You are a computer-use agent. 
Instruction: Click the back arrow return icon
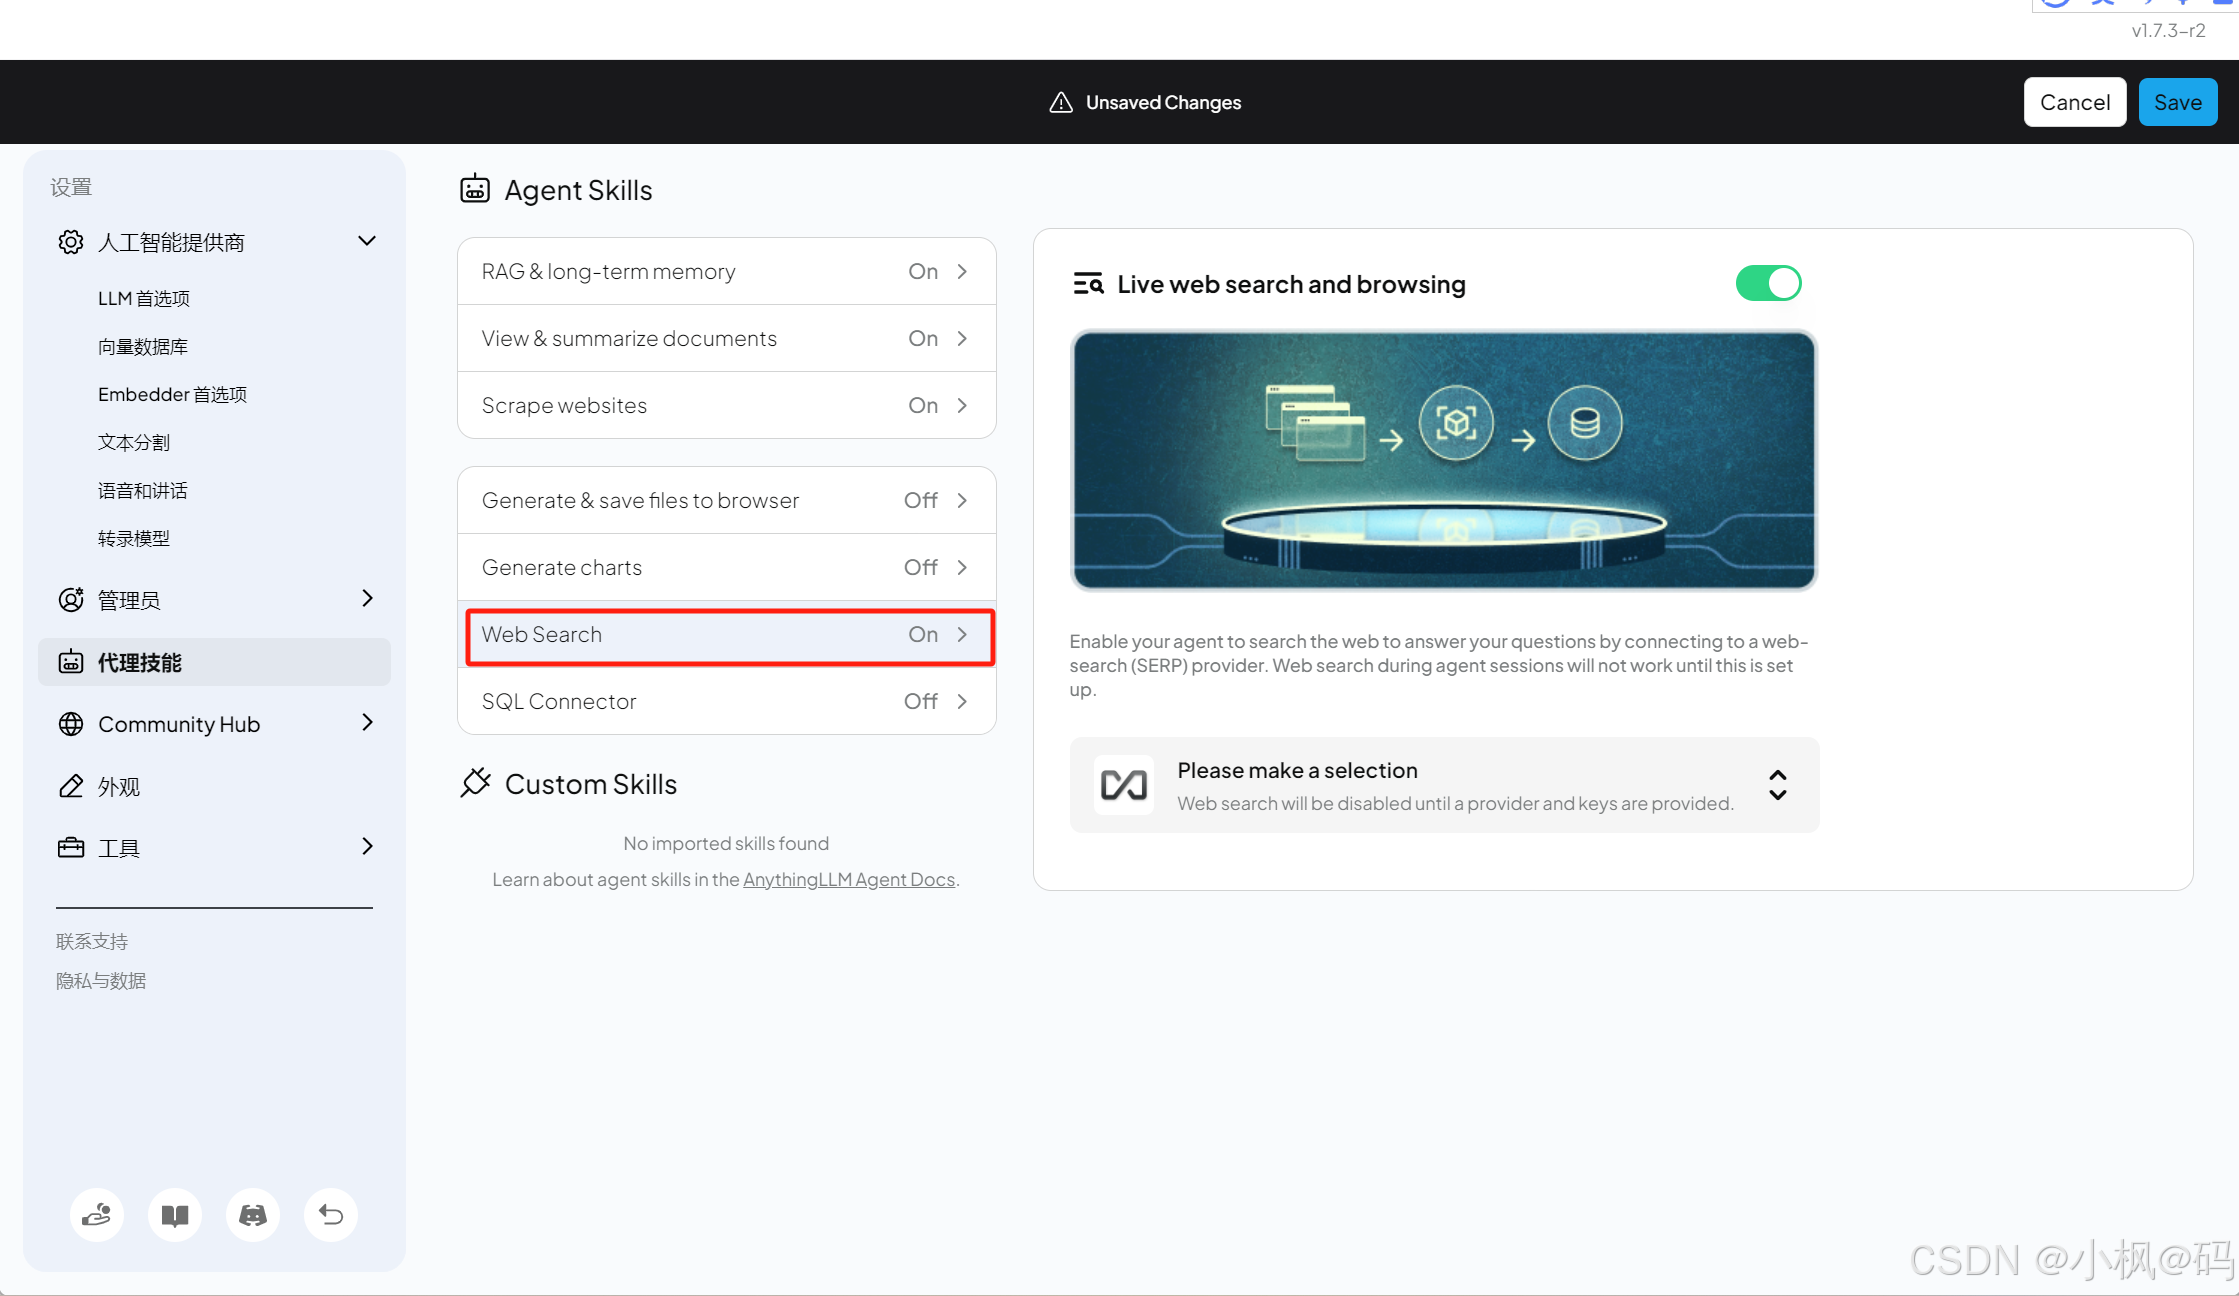click(331, 1214)
